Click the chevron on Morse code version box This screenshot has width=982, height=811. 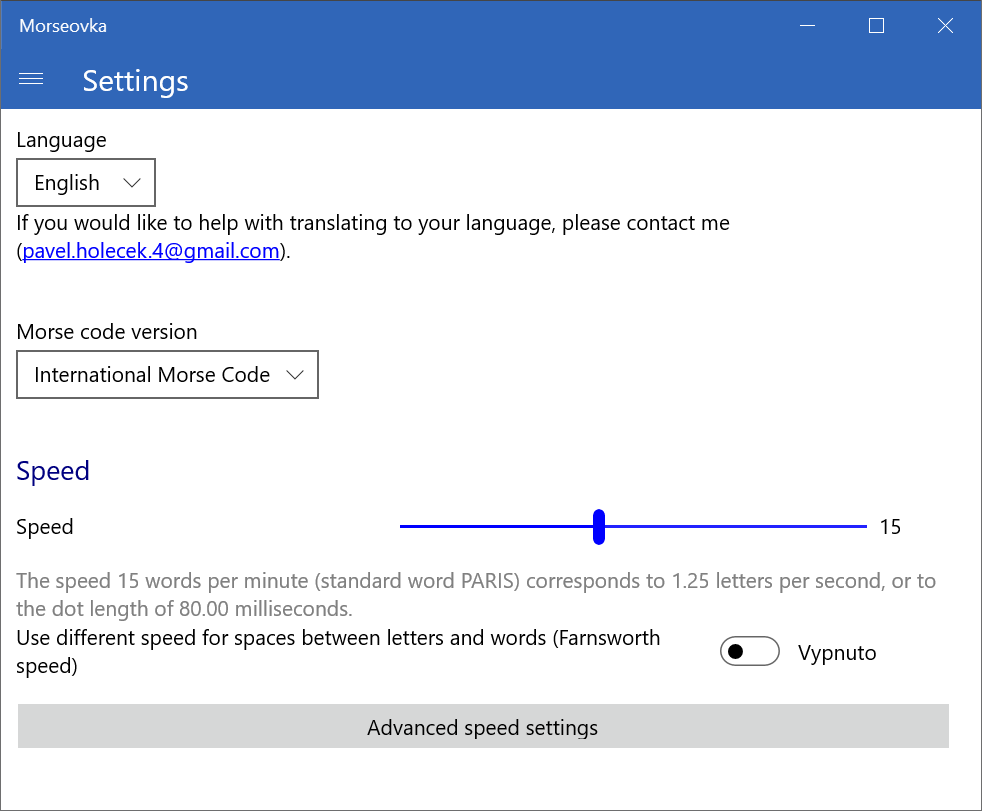295,375
